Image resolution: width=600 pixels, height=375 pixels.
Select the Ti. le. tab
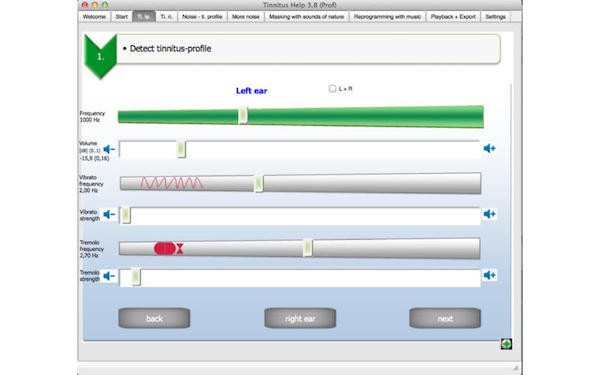point(144,17)
